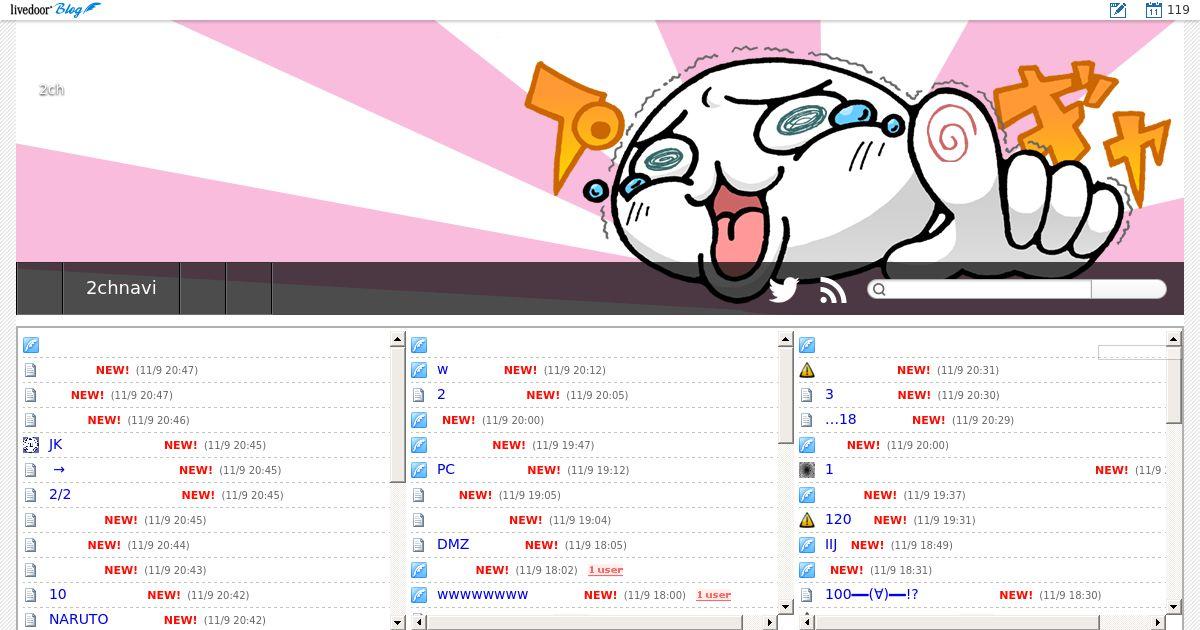The height and width of the screenshot is (630, 1200).
Task: Click the livedoor Blog logo
Action: pyautogui.click(x=55, y=10)
